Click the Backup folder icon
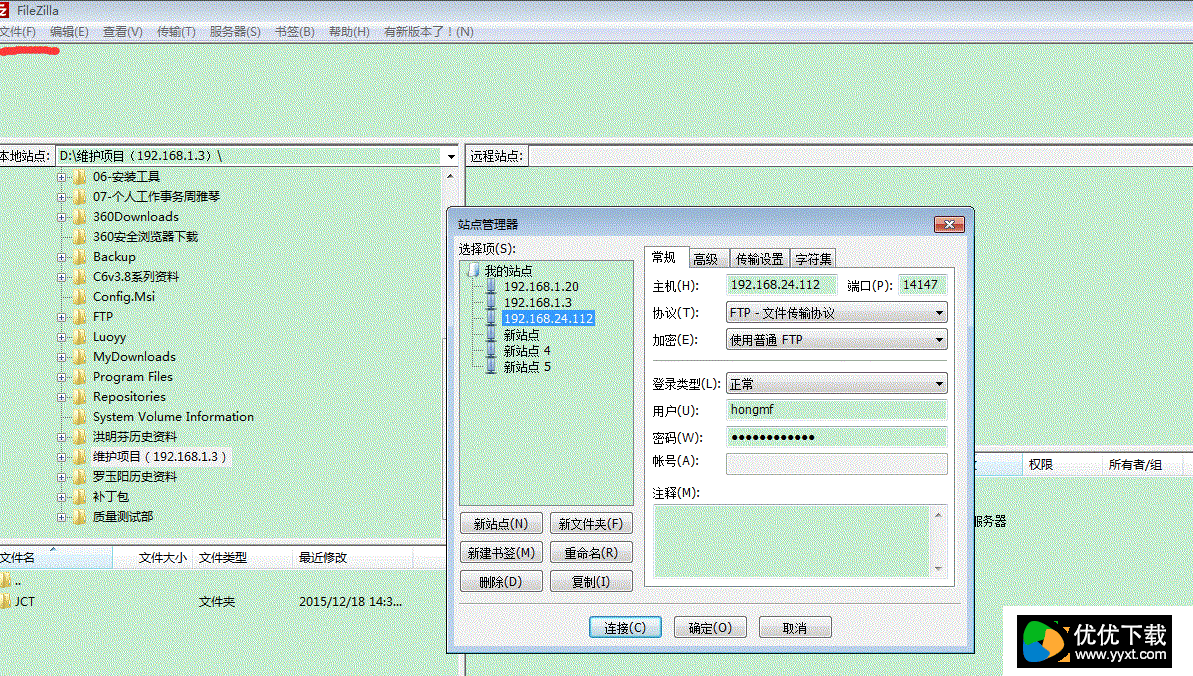 [79, 257]
